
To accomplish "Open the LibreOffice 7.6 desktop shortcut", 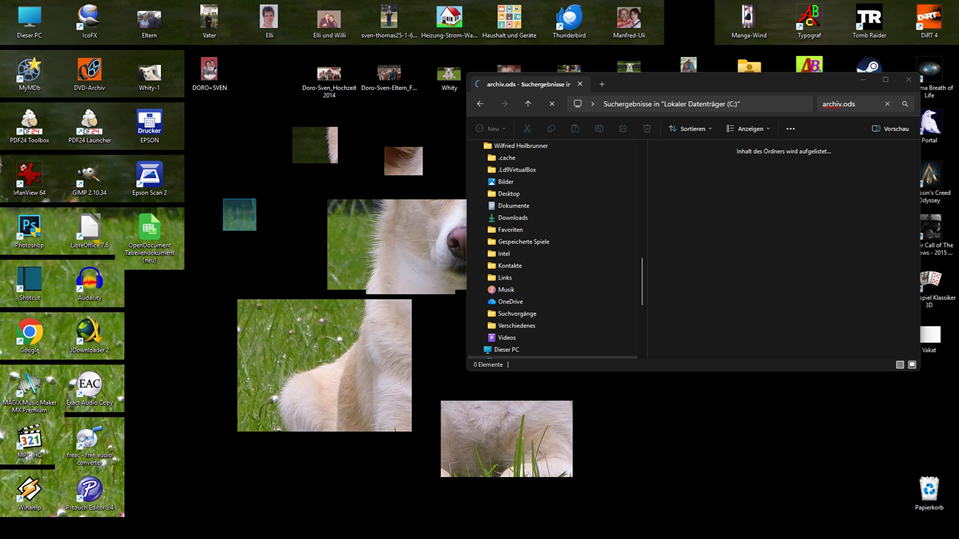I will [x=89, y=232].
